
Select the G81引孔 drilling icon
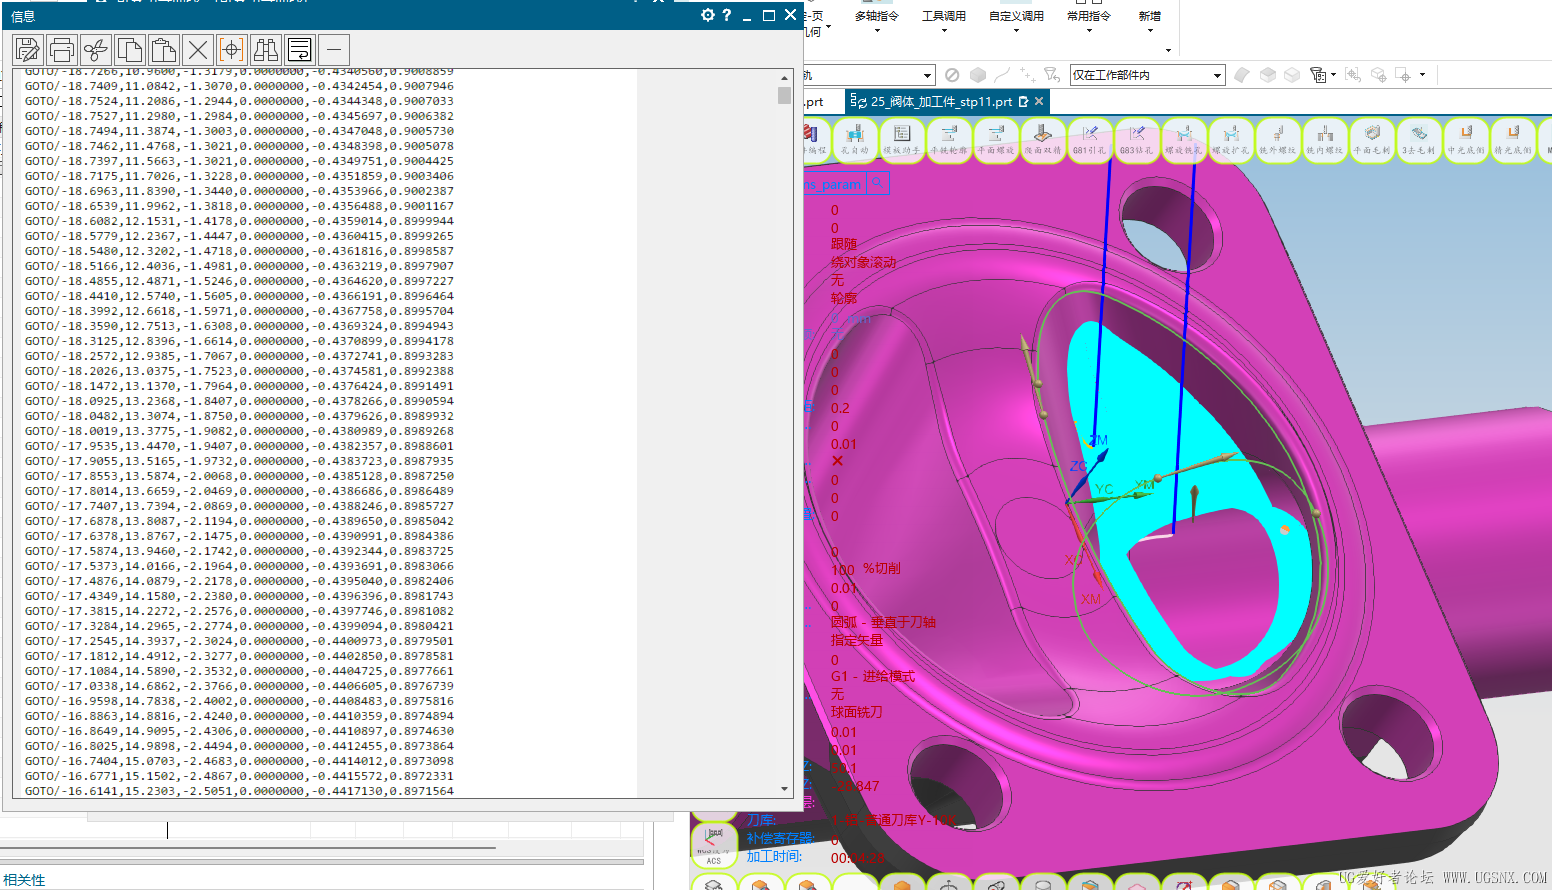pyautogui.click(x=1090, y=139)
